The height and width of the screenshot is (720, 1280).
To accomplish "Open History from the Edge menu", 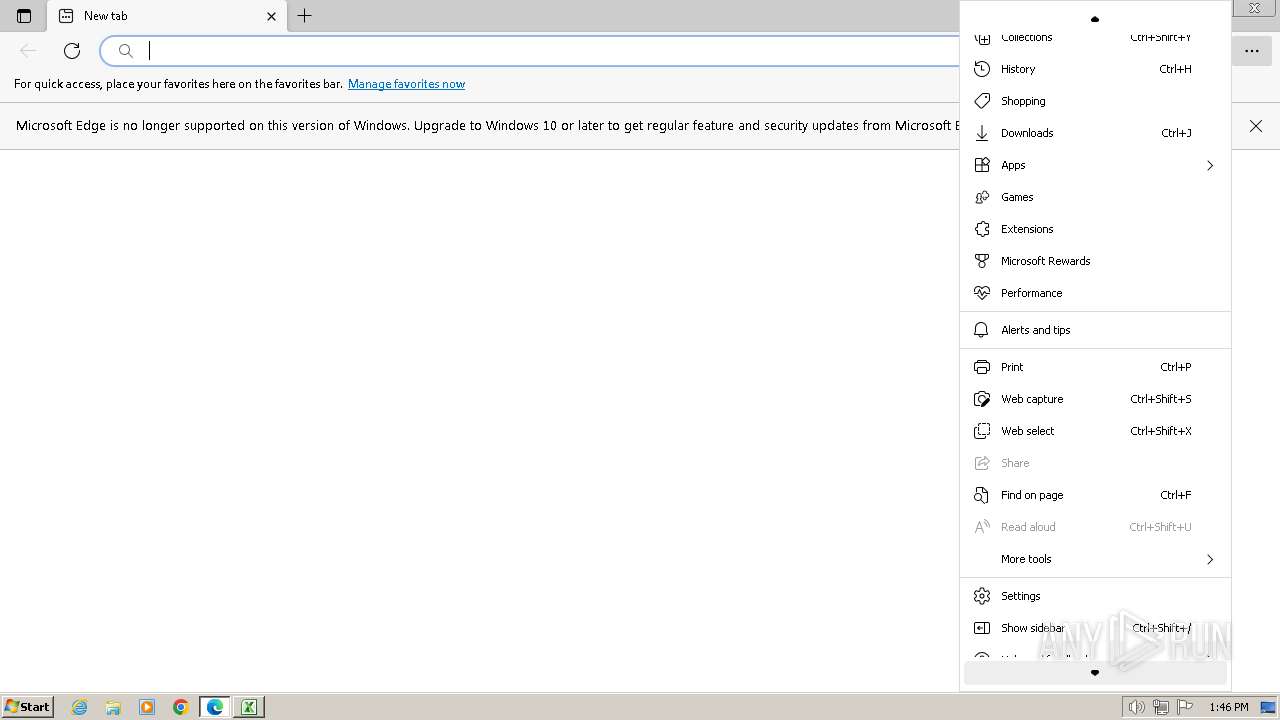I will 1095,69.
